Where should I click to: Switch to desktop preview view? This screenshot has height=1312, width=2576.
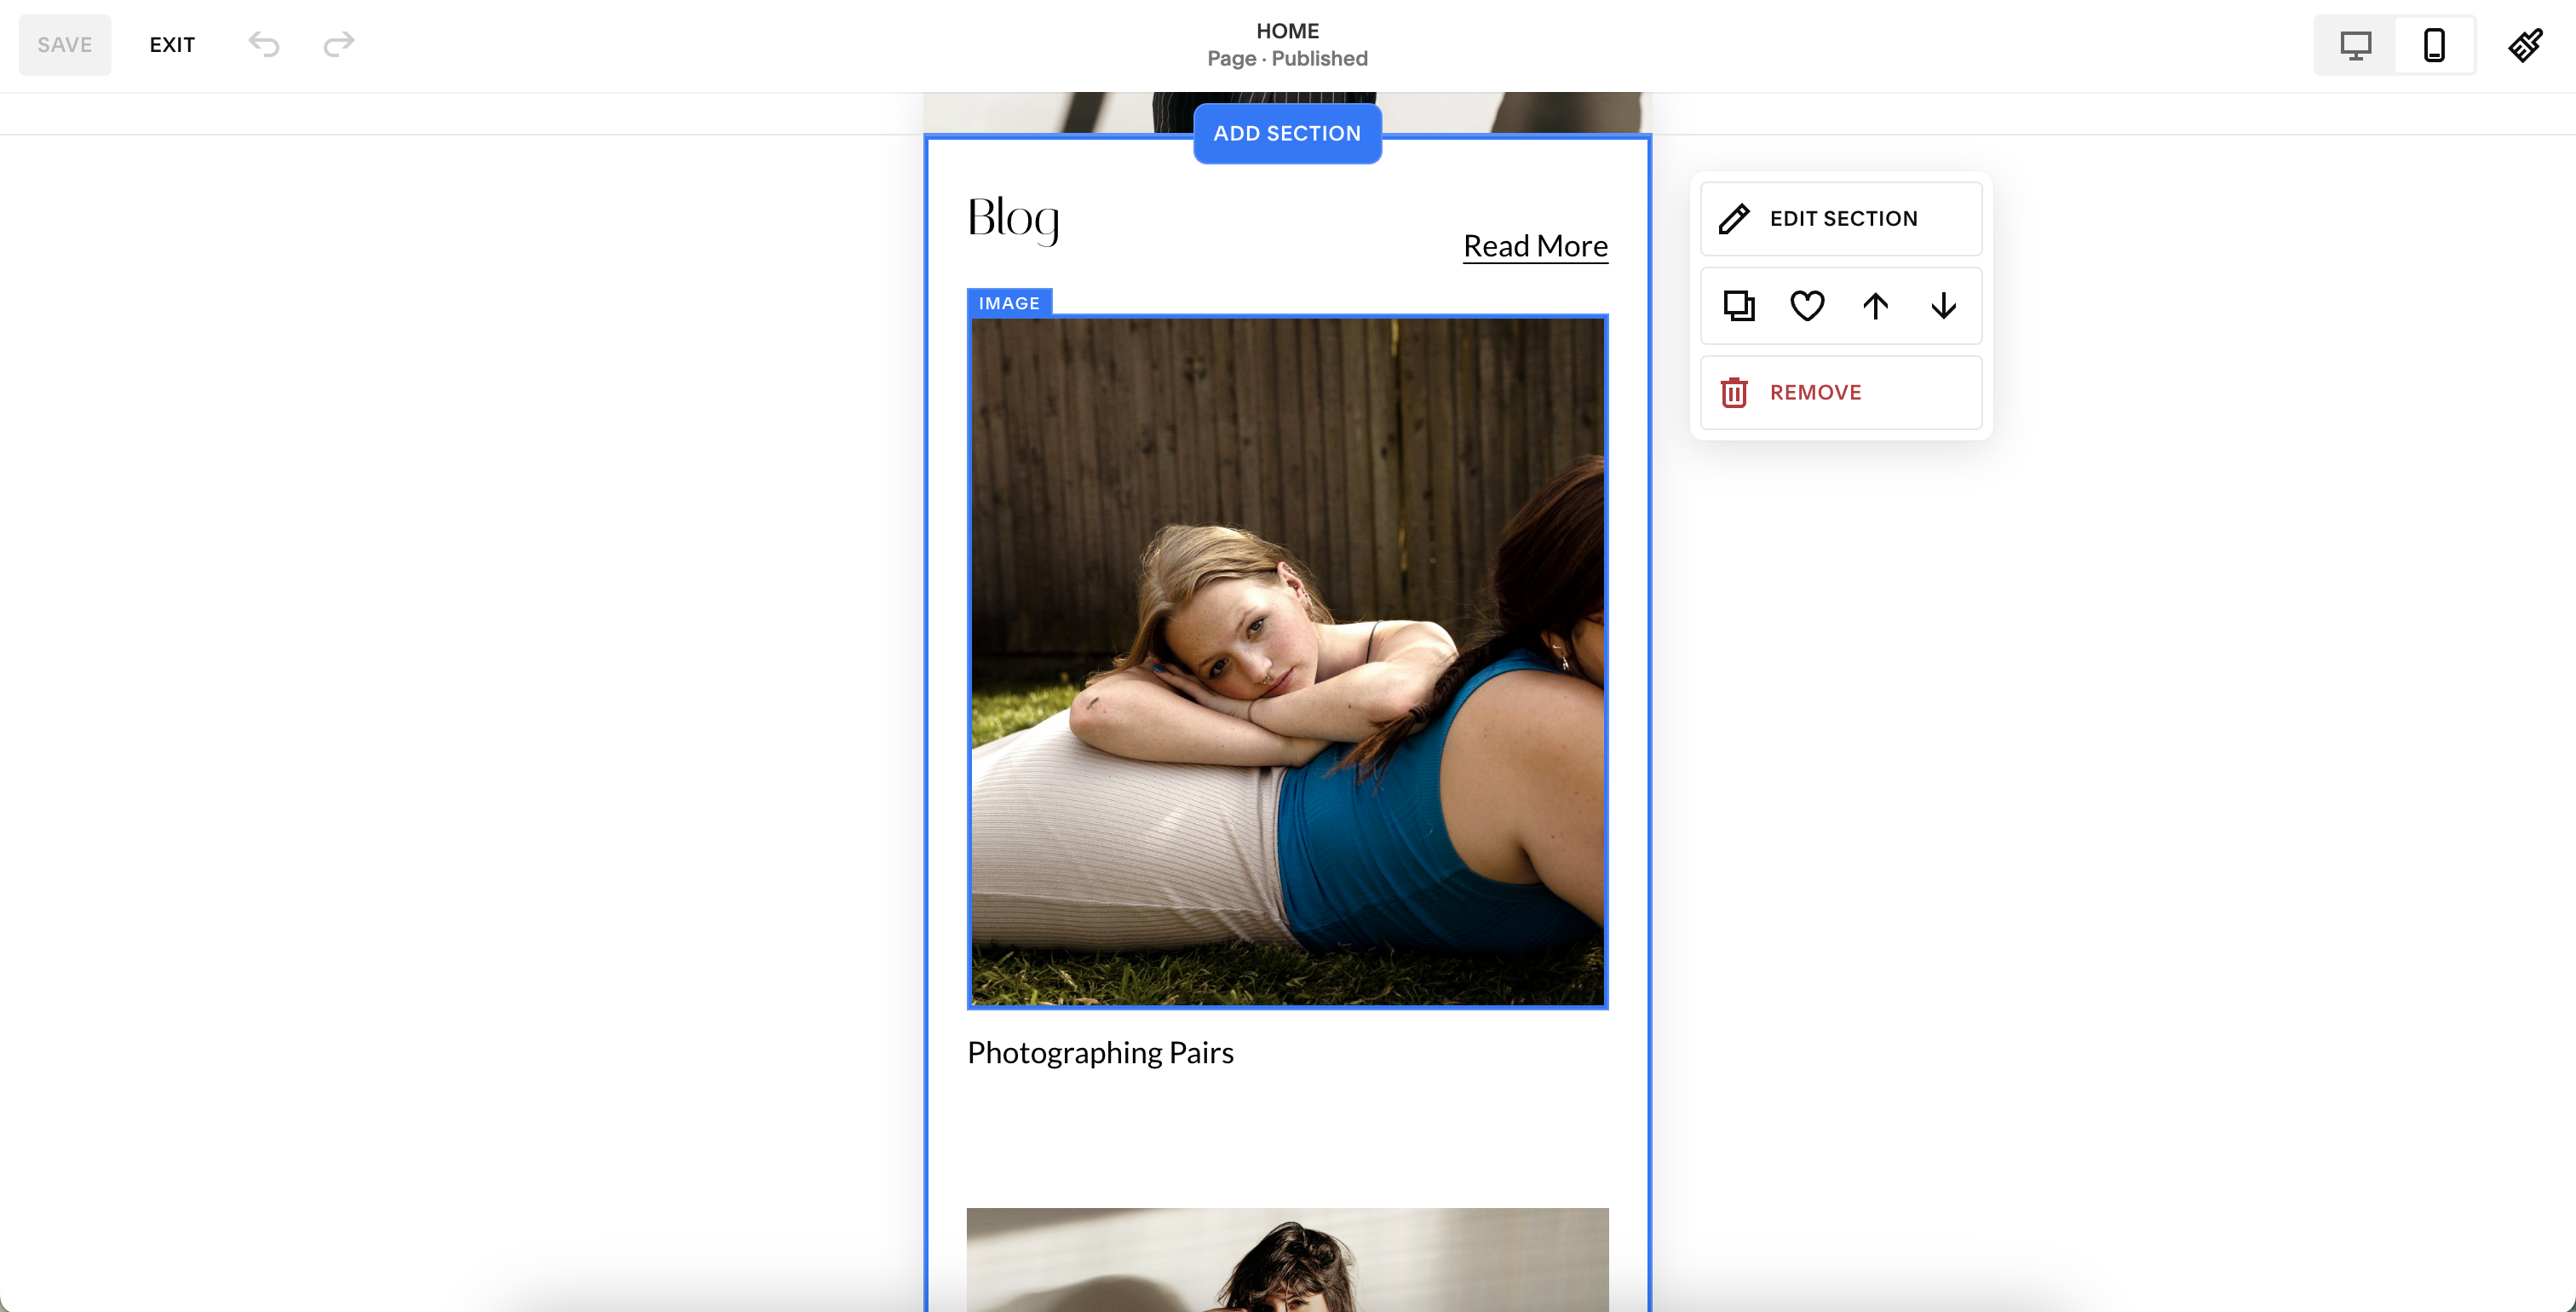(2355, 45)
